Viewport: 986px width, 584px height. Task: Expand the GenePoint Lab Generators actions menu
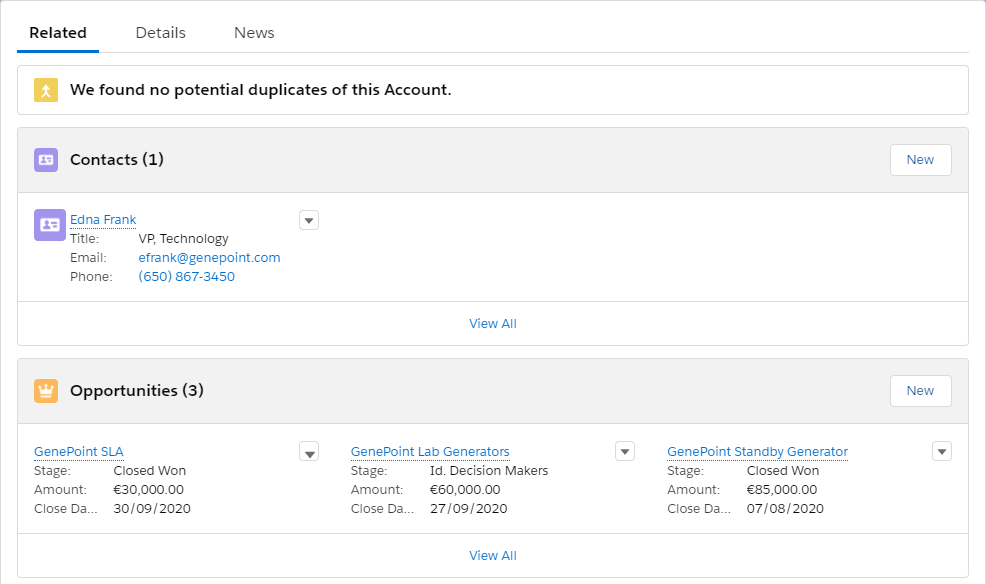(x=625, y=452)
